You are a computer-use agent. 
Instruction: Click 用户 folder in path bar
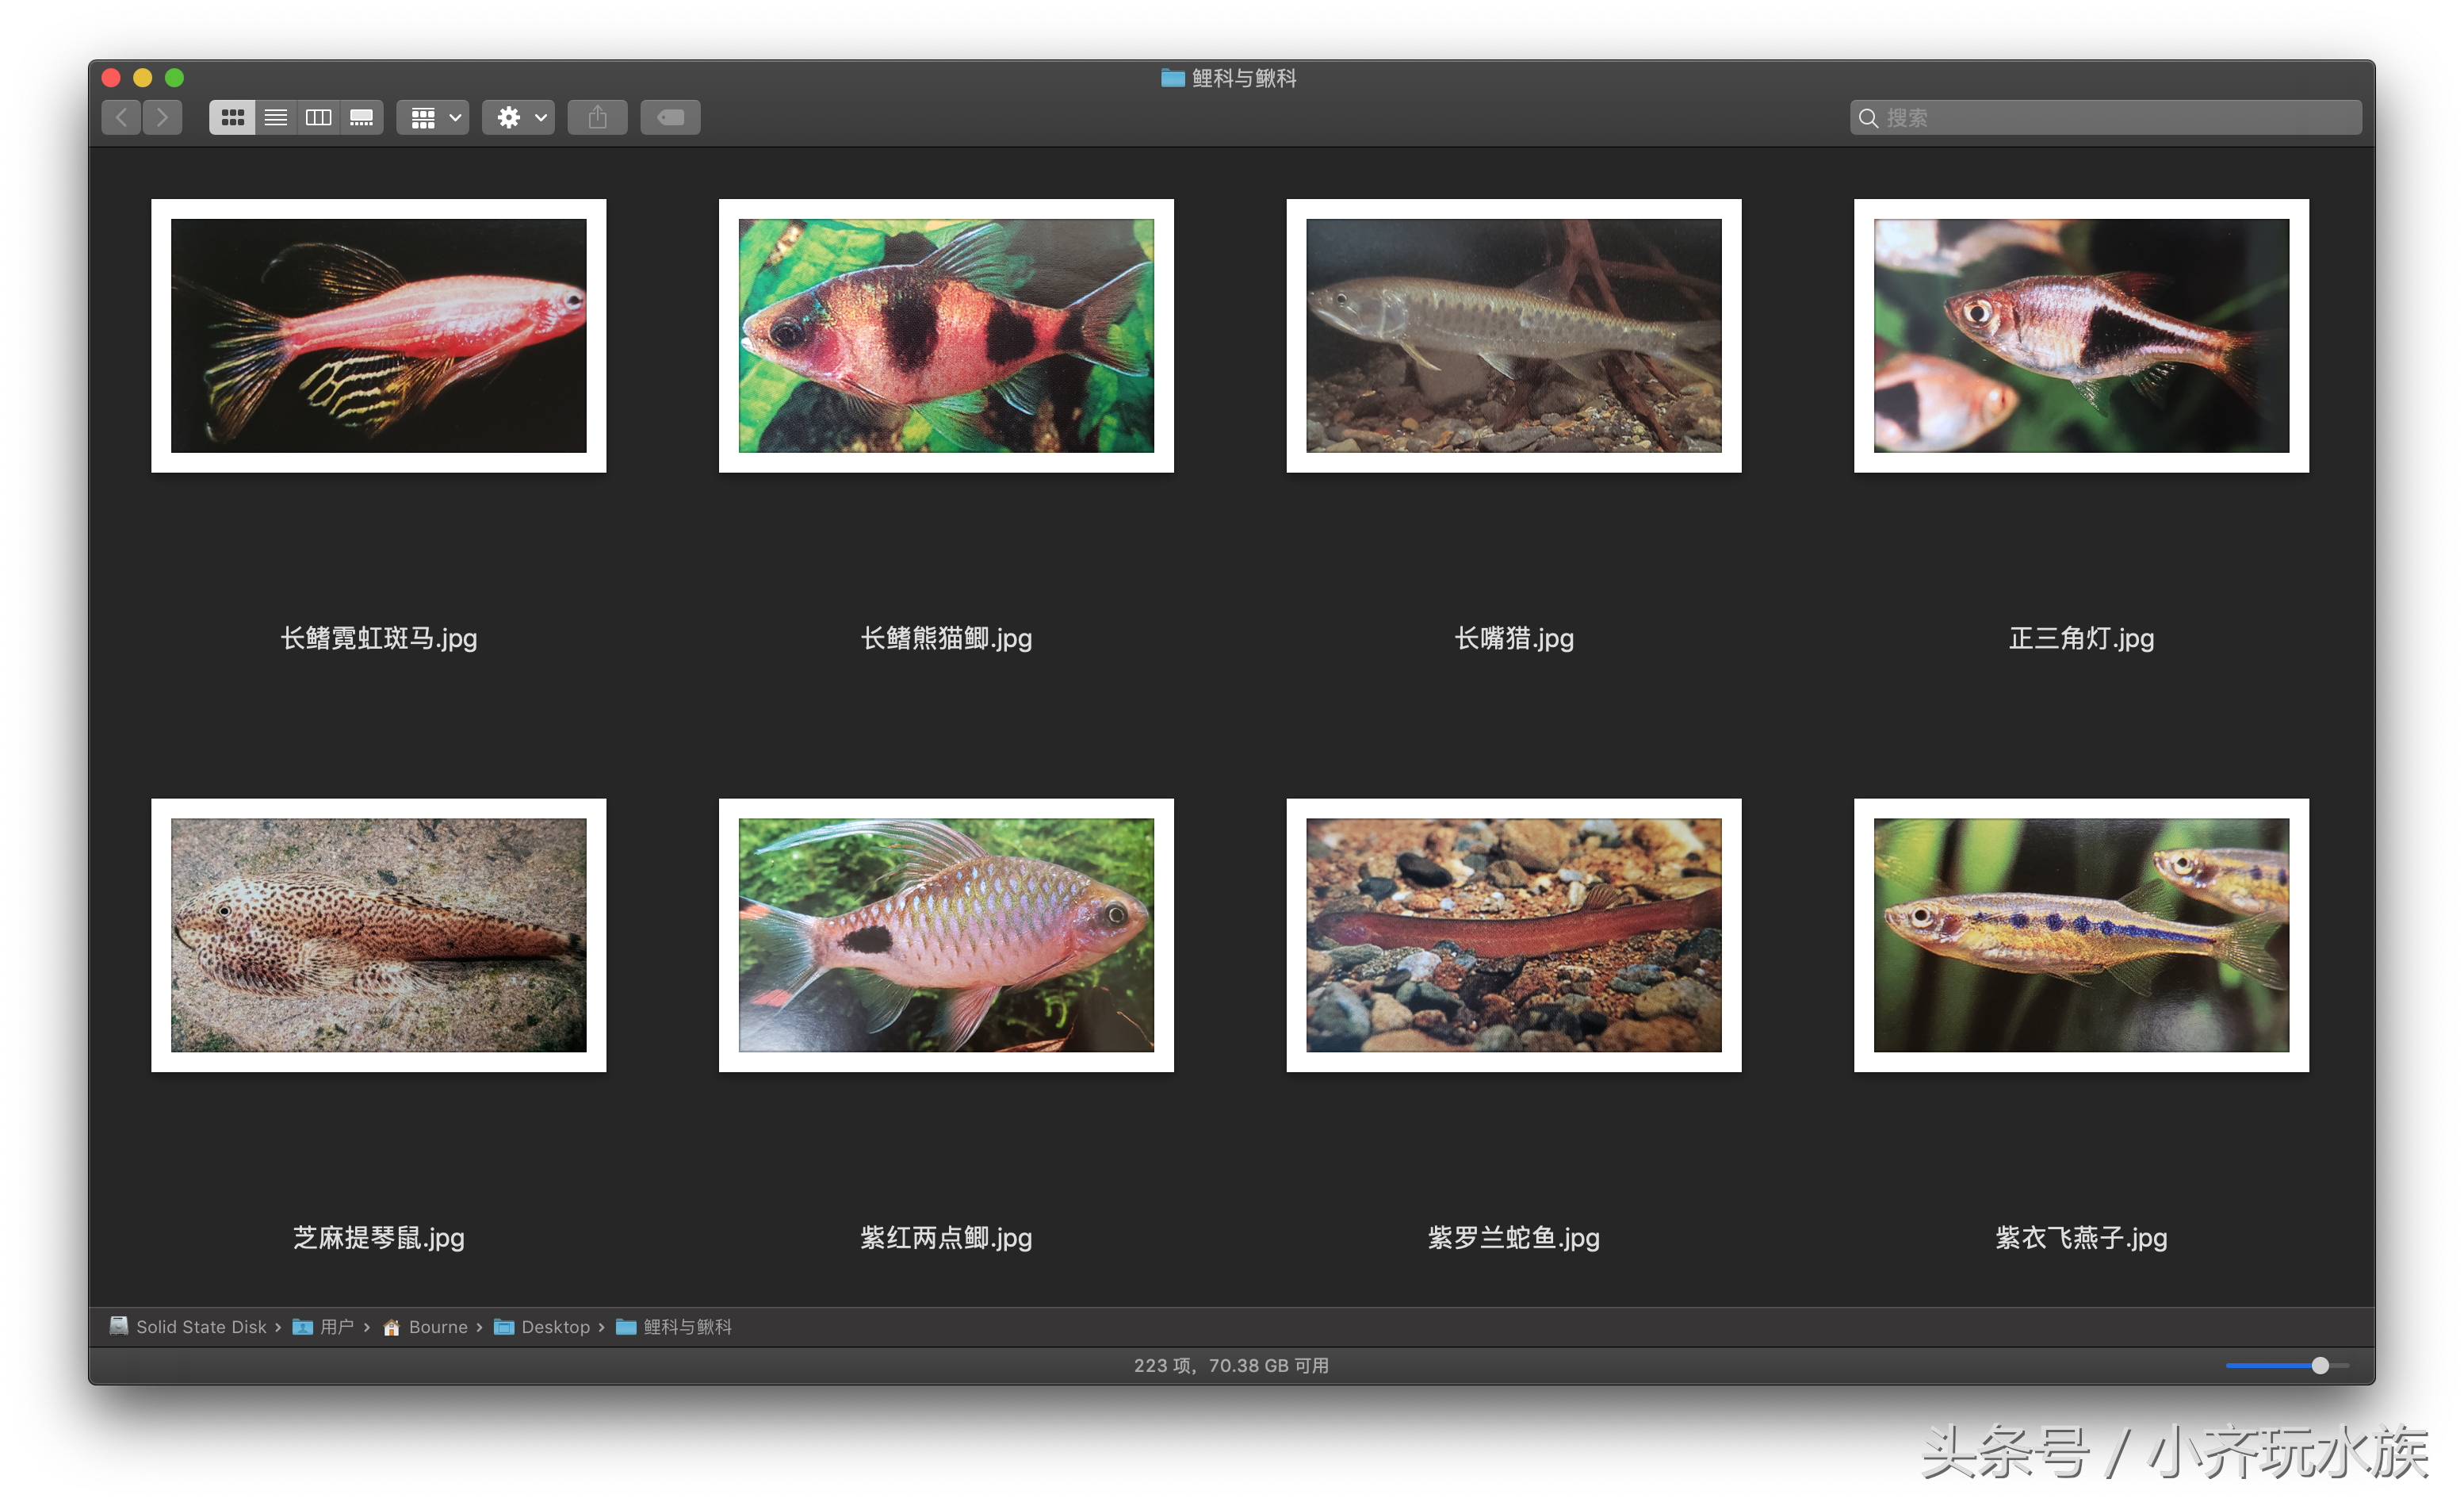(x=323, y=1327)
